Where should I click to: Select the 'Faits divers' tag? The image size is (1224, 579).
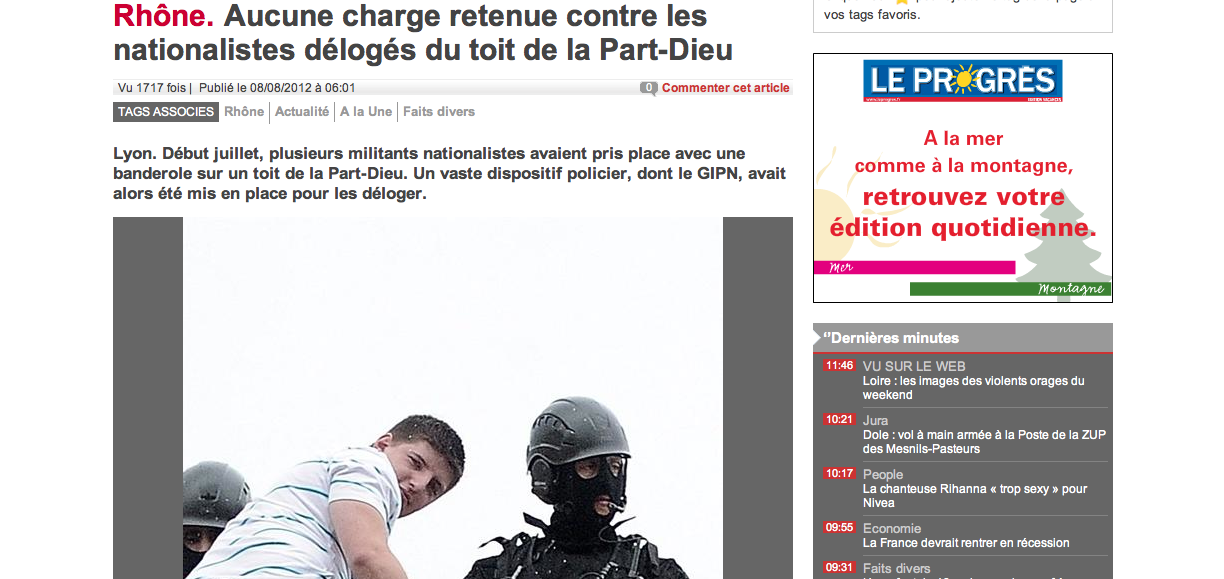pos(439,112)
